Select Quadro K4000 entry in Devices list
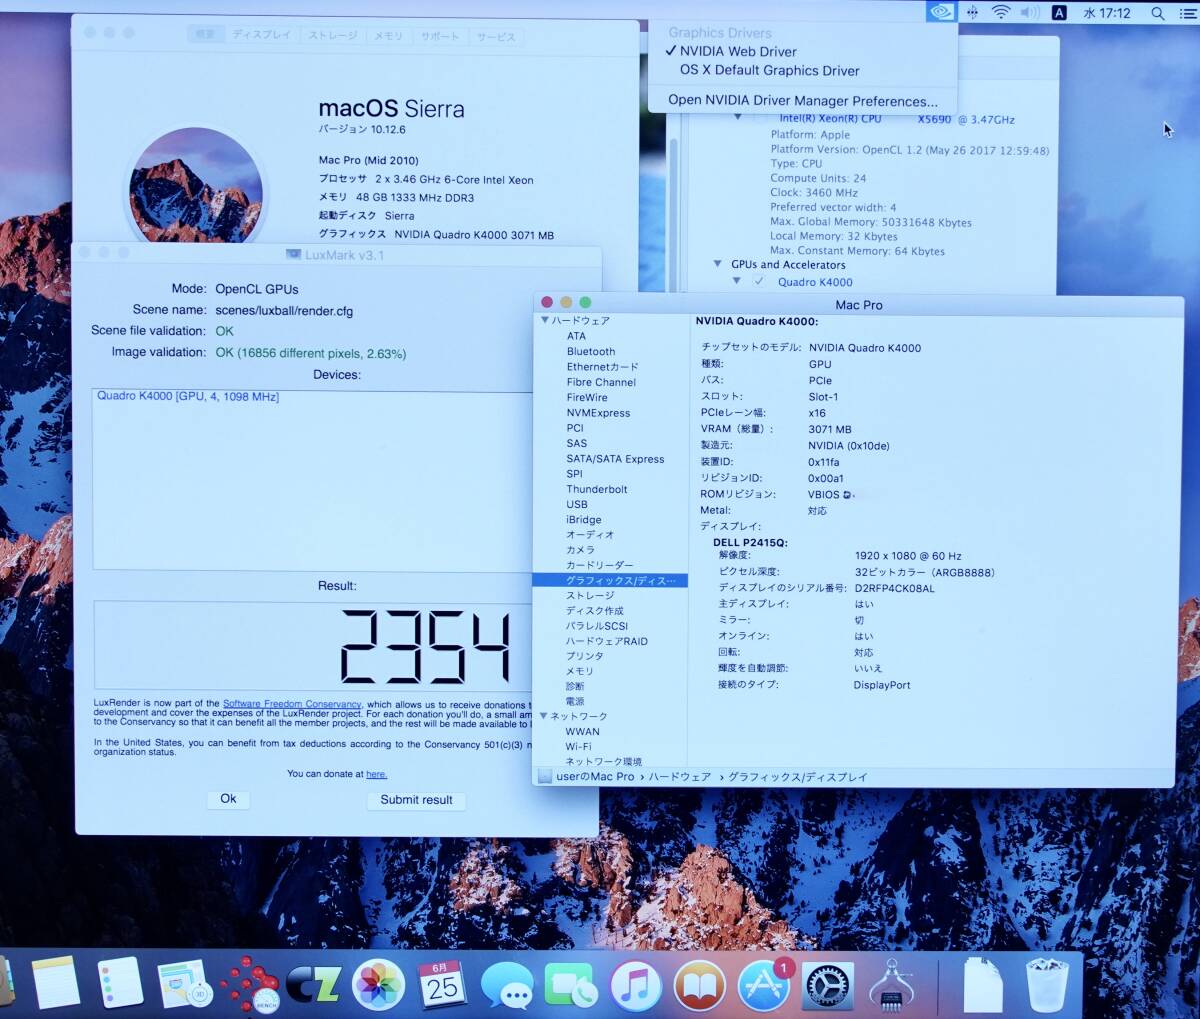1200x1019 pixels. coord(188,397)
